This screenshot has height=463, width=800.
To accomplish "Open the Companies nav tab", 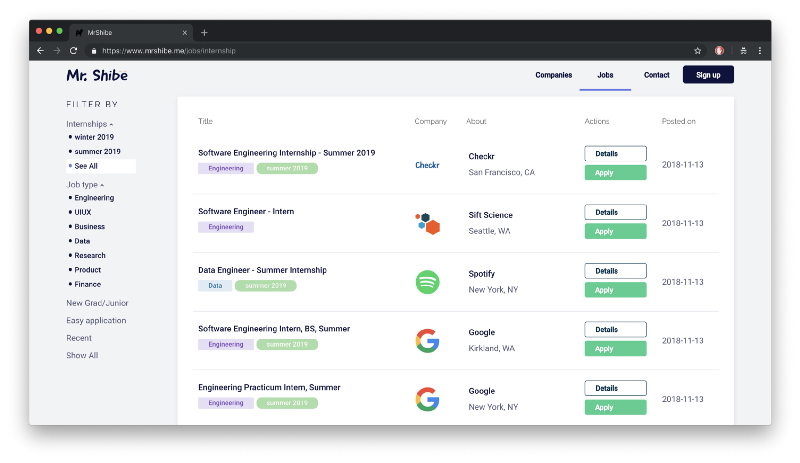I will 554,75.
